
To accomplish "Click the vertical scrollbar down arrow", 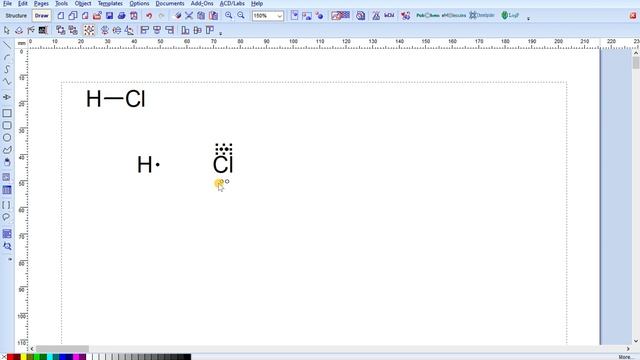I will [636, 341].
